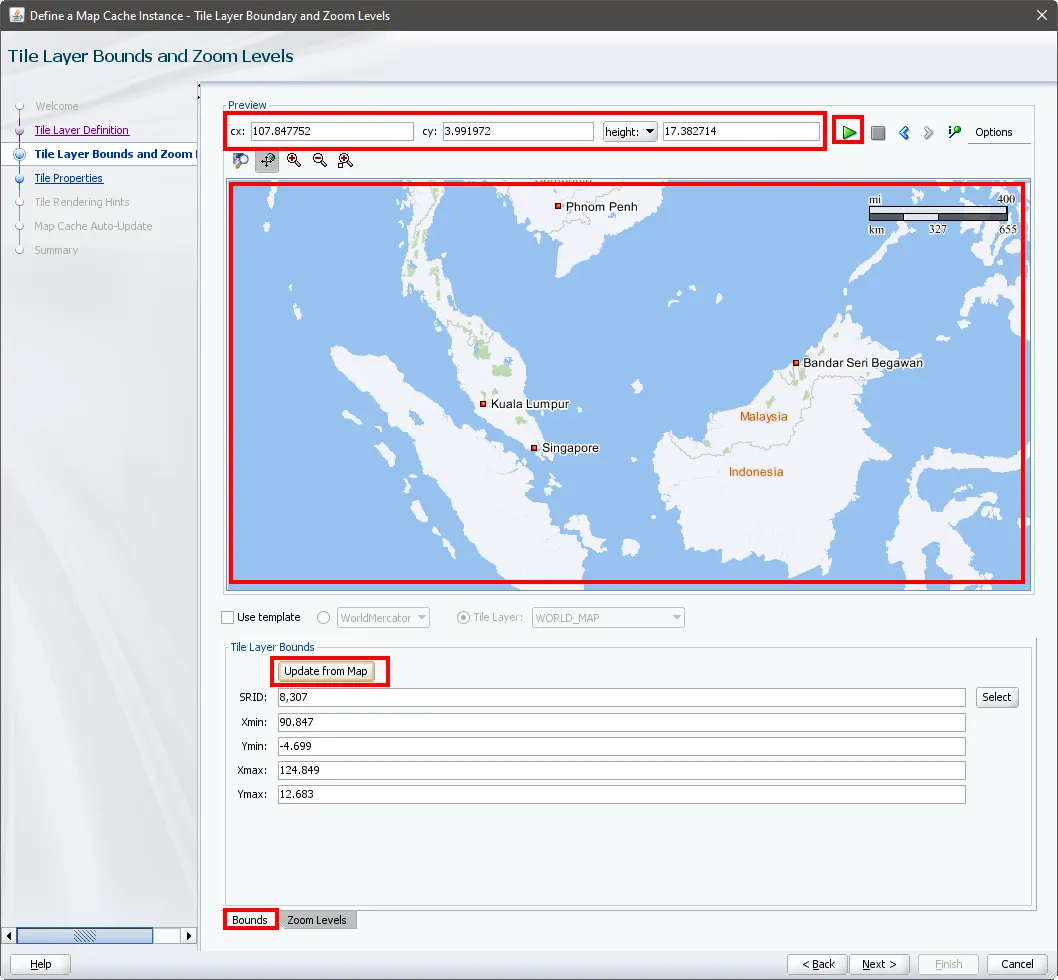Open the WorldMercator template dropdown
Image resolution: width=1058 pixels, height=980 pixels.
(x=383, y=618)
